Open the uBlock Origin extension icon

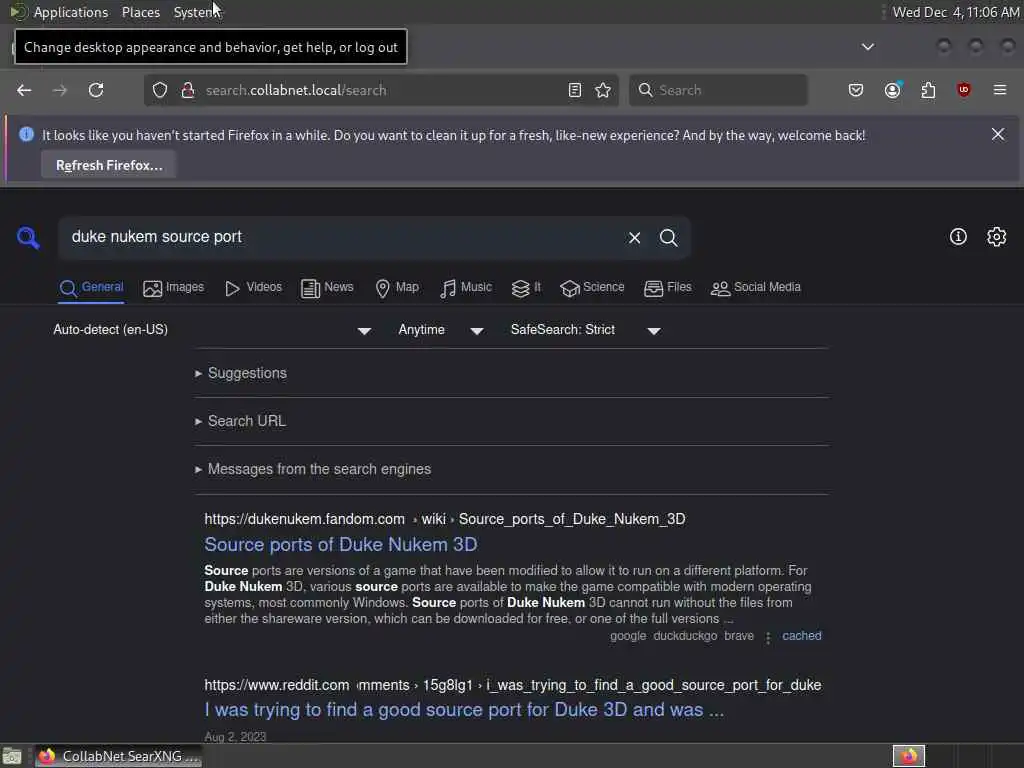(x=963, y=90)
